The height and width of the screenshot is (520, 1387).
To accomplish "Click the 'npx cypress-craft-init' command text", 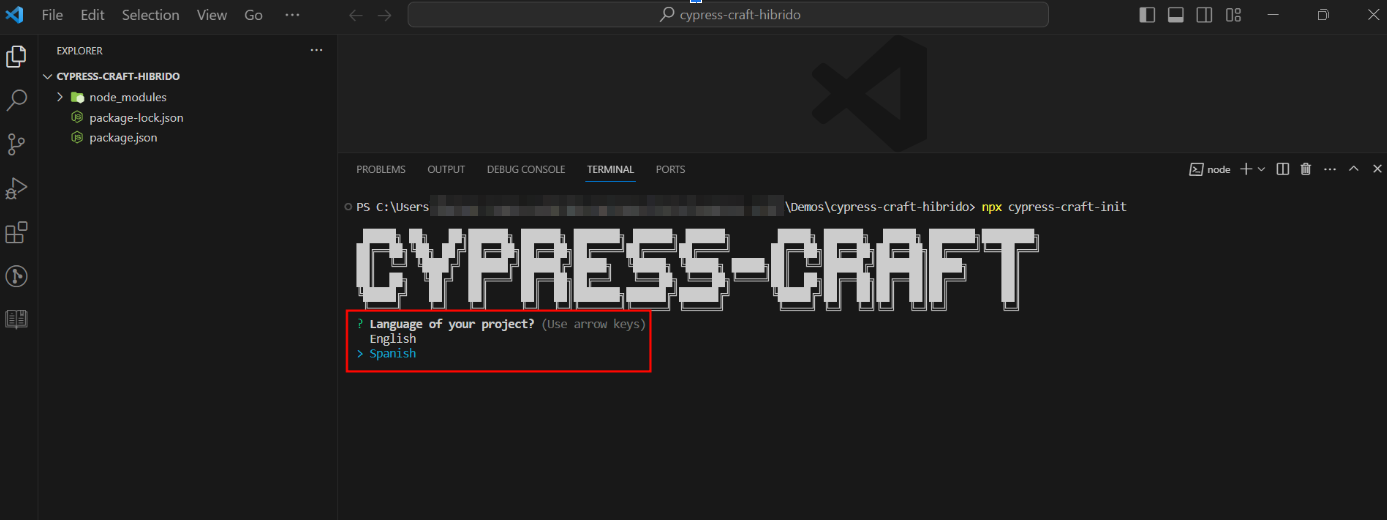I will [x=1054, y=207].
